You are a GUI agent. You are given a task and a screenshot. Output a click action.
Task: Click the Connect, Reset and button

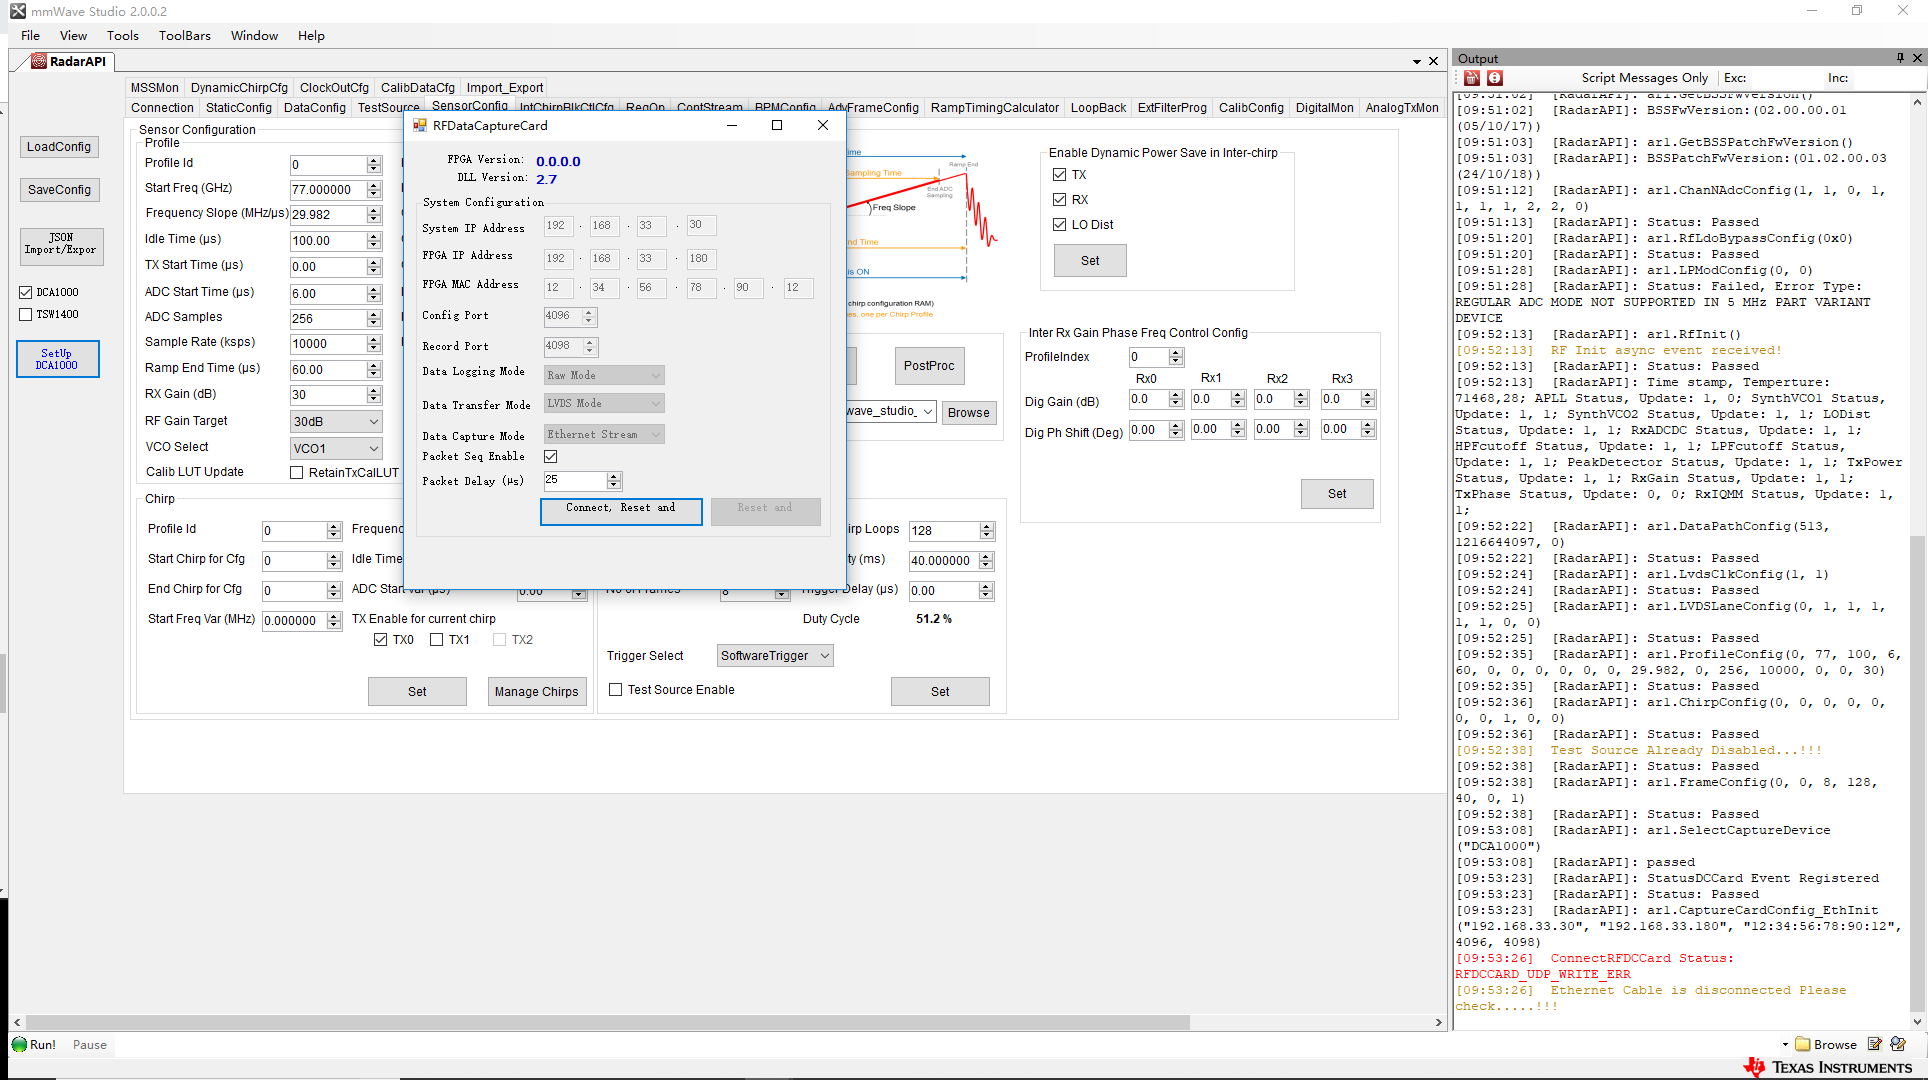[x=621, y=510]
